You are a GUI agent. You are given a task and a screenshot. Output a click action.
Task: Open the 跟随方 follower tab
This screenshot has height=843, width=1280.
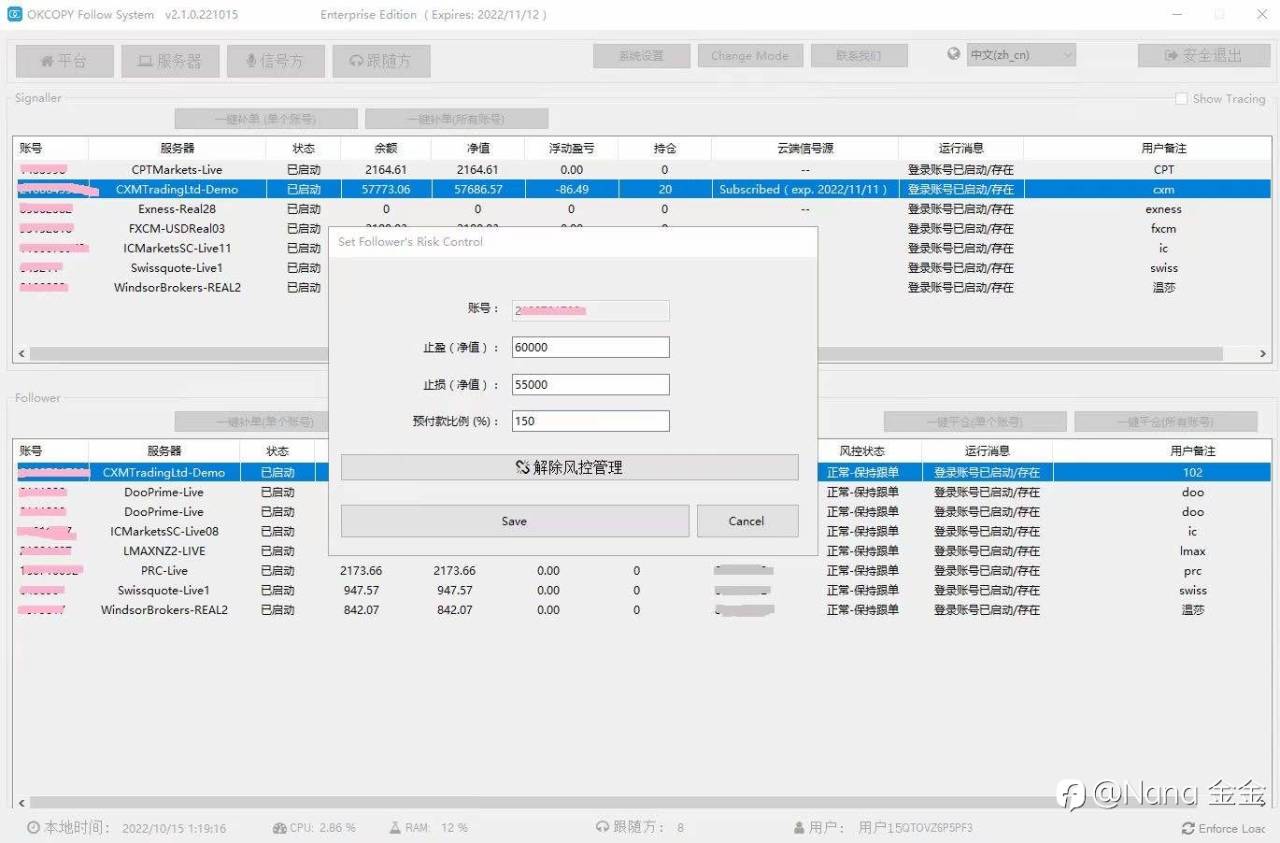(381, 61)
